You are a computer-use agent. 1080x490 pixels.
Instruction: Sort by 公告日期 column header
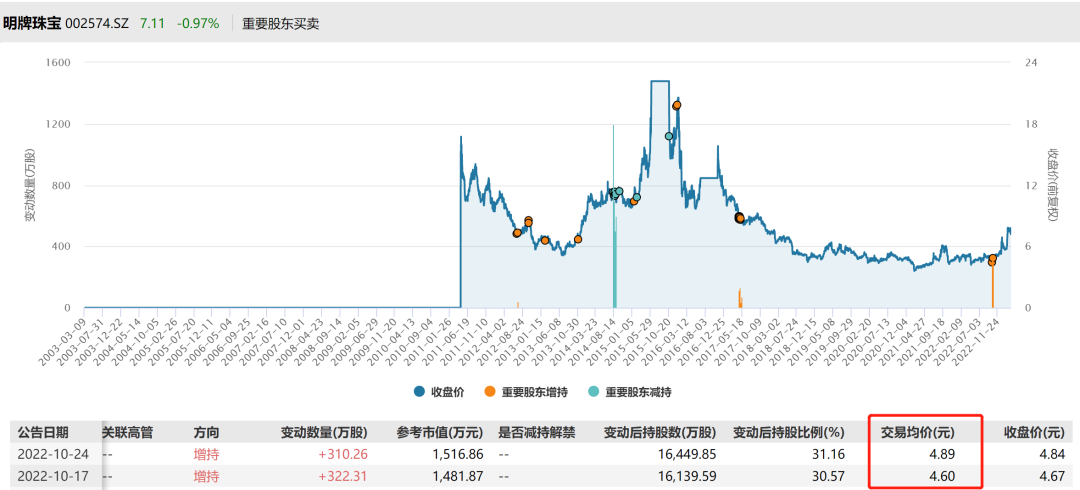[42, 432]
